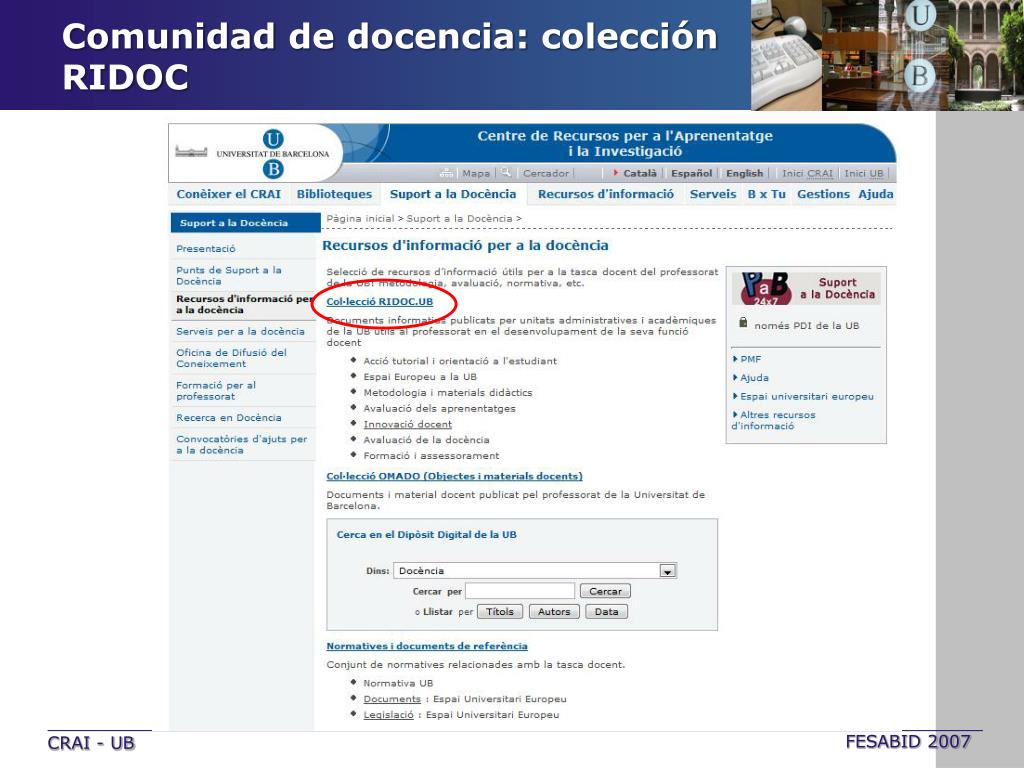Open the Conèixer el CRAI menu
This screenshot has width=1024, height=768.
229,194
